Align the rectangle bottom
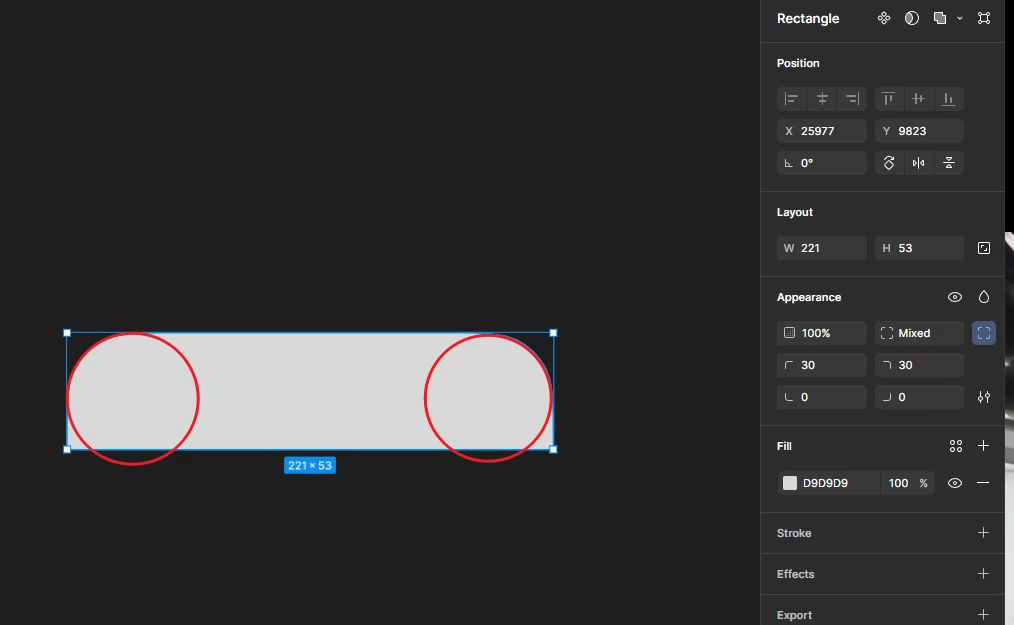This screenshot has height=625, width=1014. pyautogui.click(x=949, y=99)
